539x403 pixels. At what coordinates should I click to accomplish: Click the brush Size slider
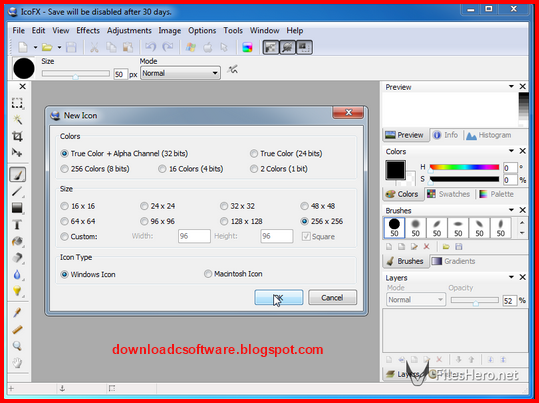(76, 74)
